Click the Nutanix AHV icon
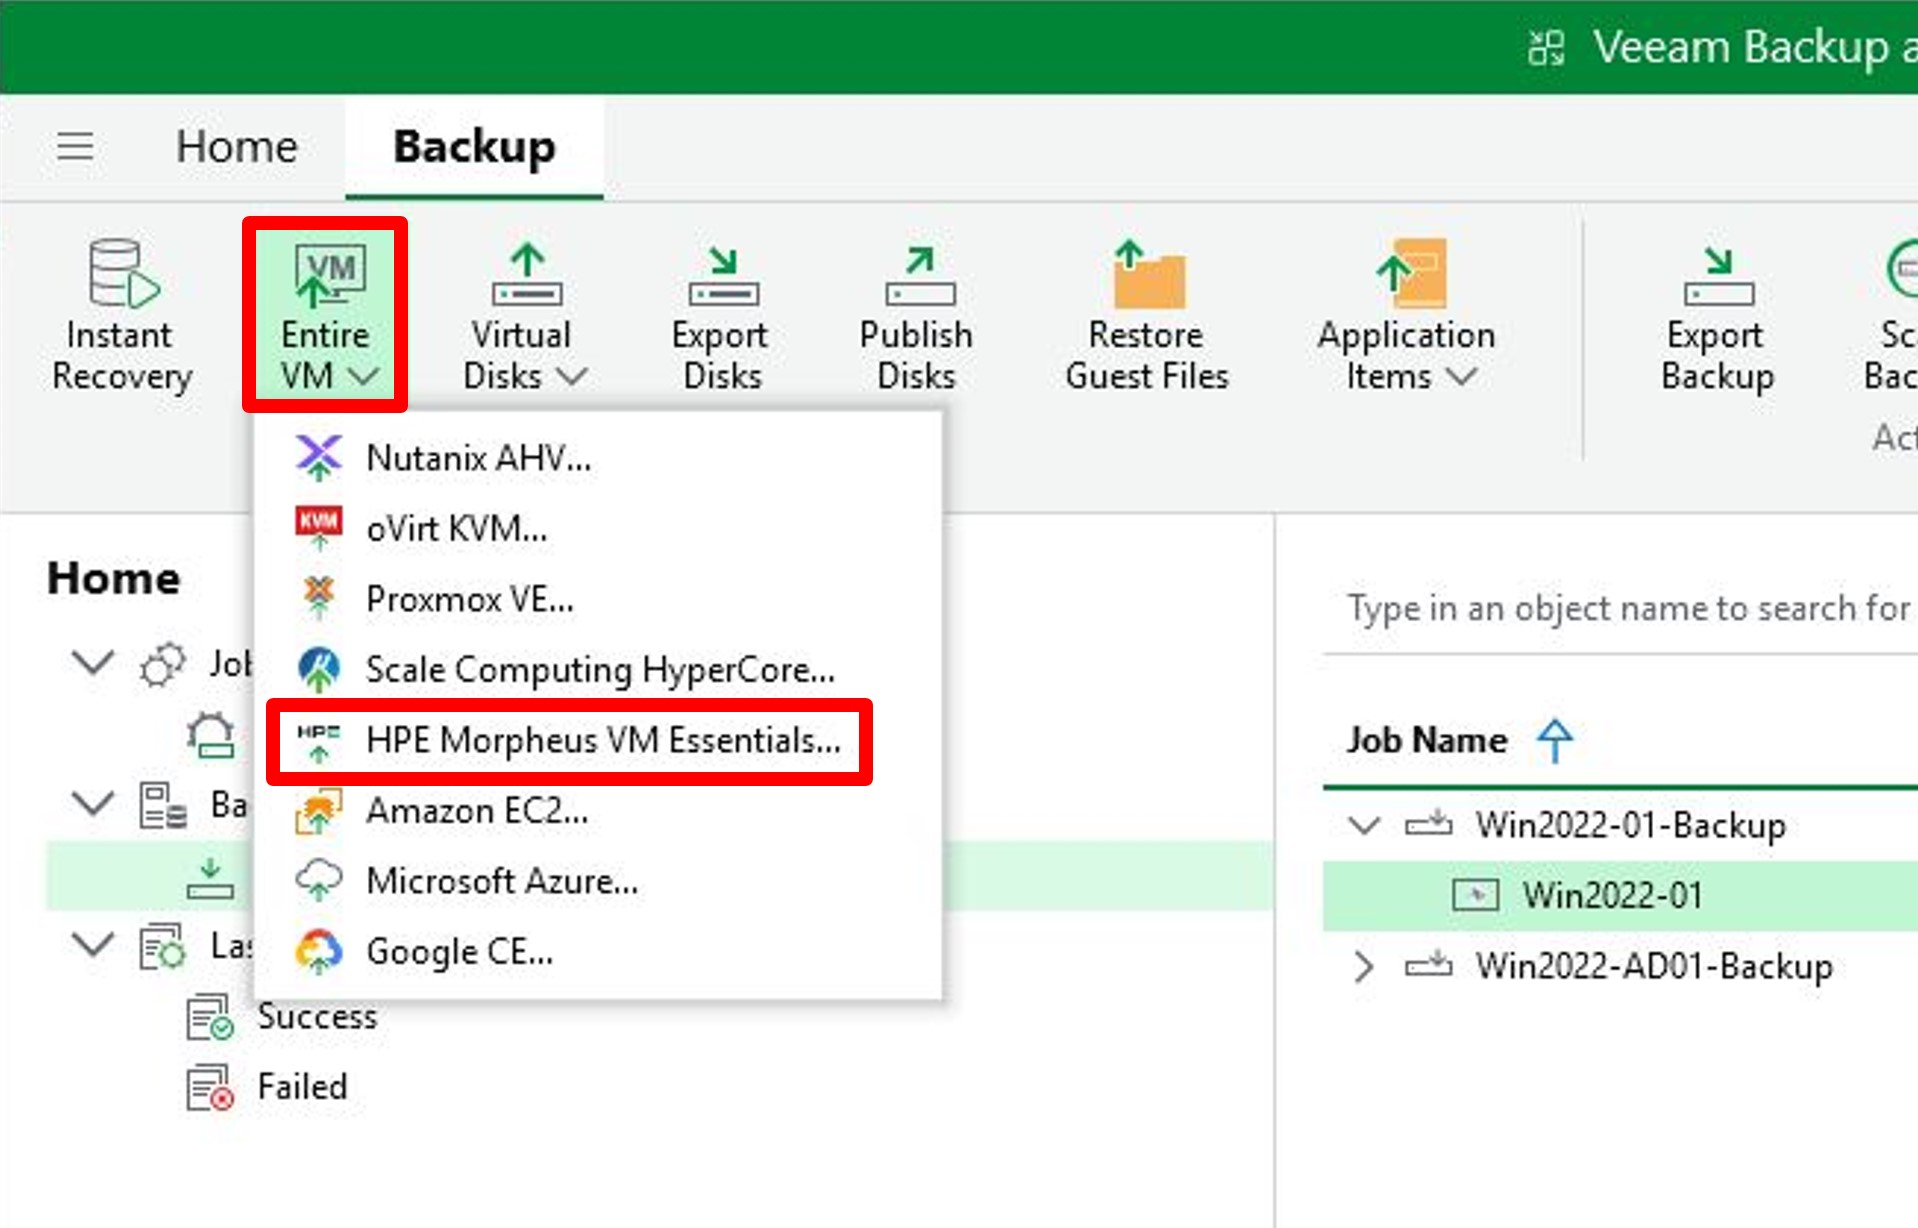1918x1228 pixels. (319, 458)
